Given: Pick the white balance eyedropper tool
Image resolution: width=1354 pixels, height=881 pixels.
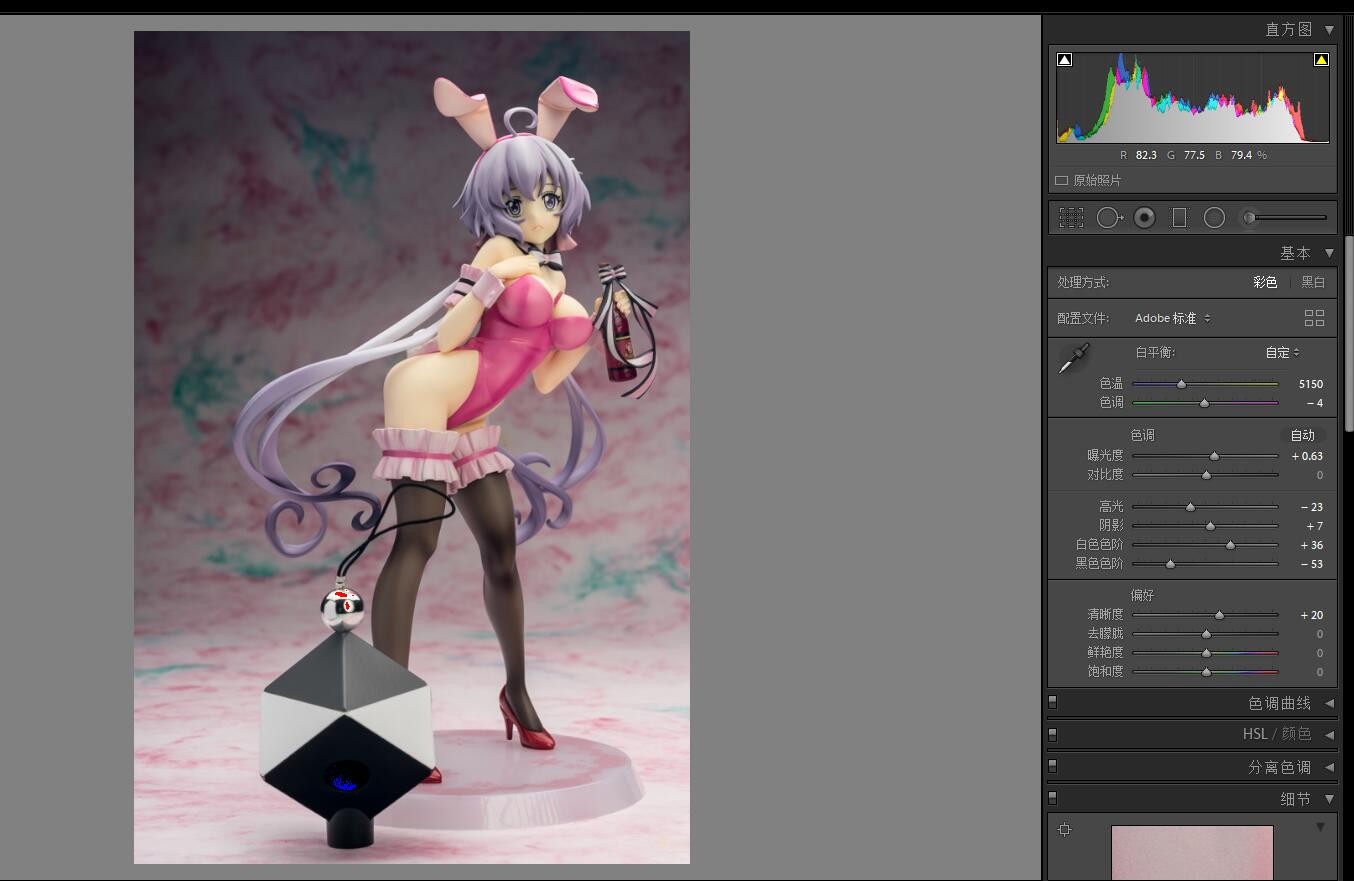Looking at the screenshot, I should point(1074,358).
